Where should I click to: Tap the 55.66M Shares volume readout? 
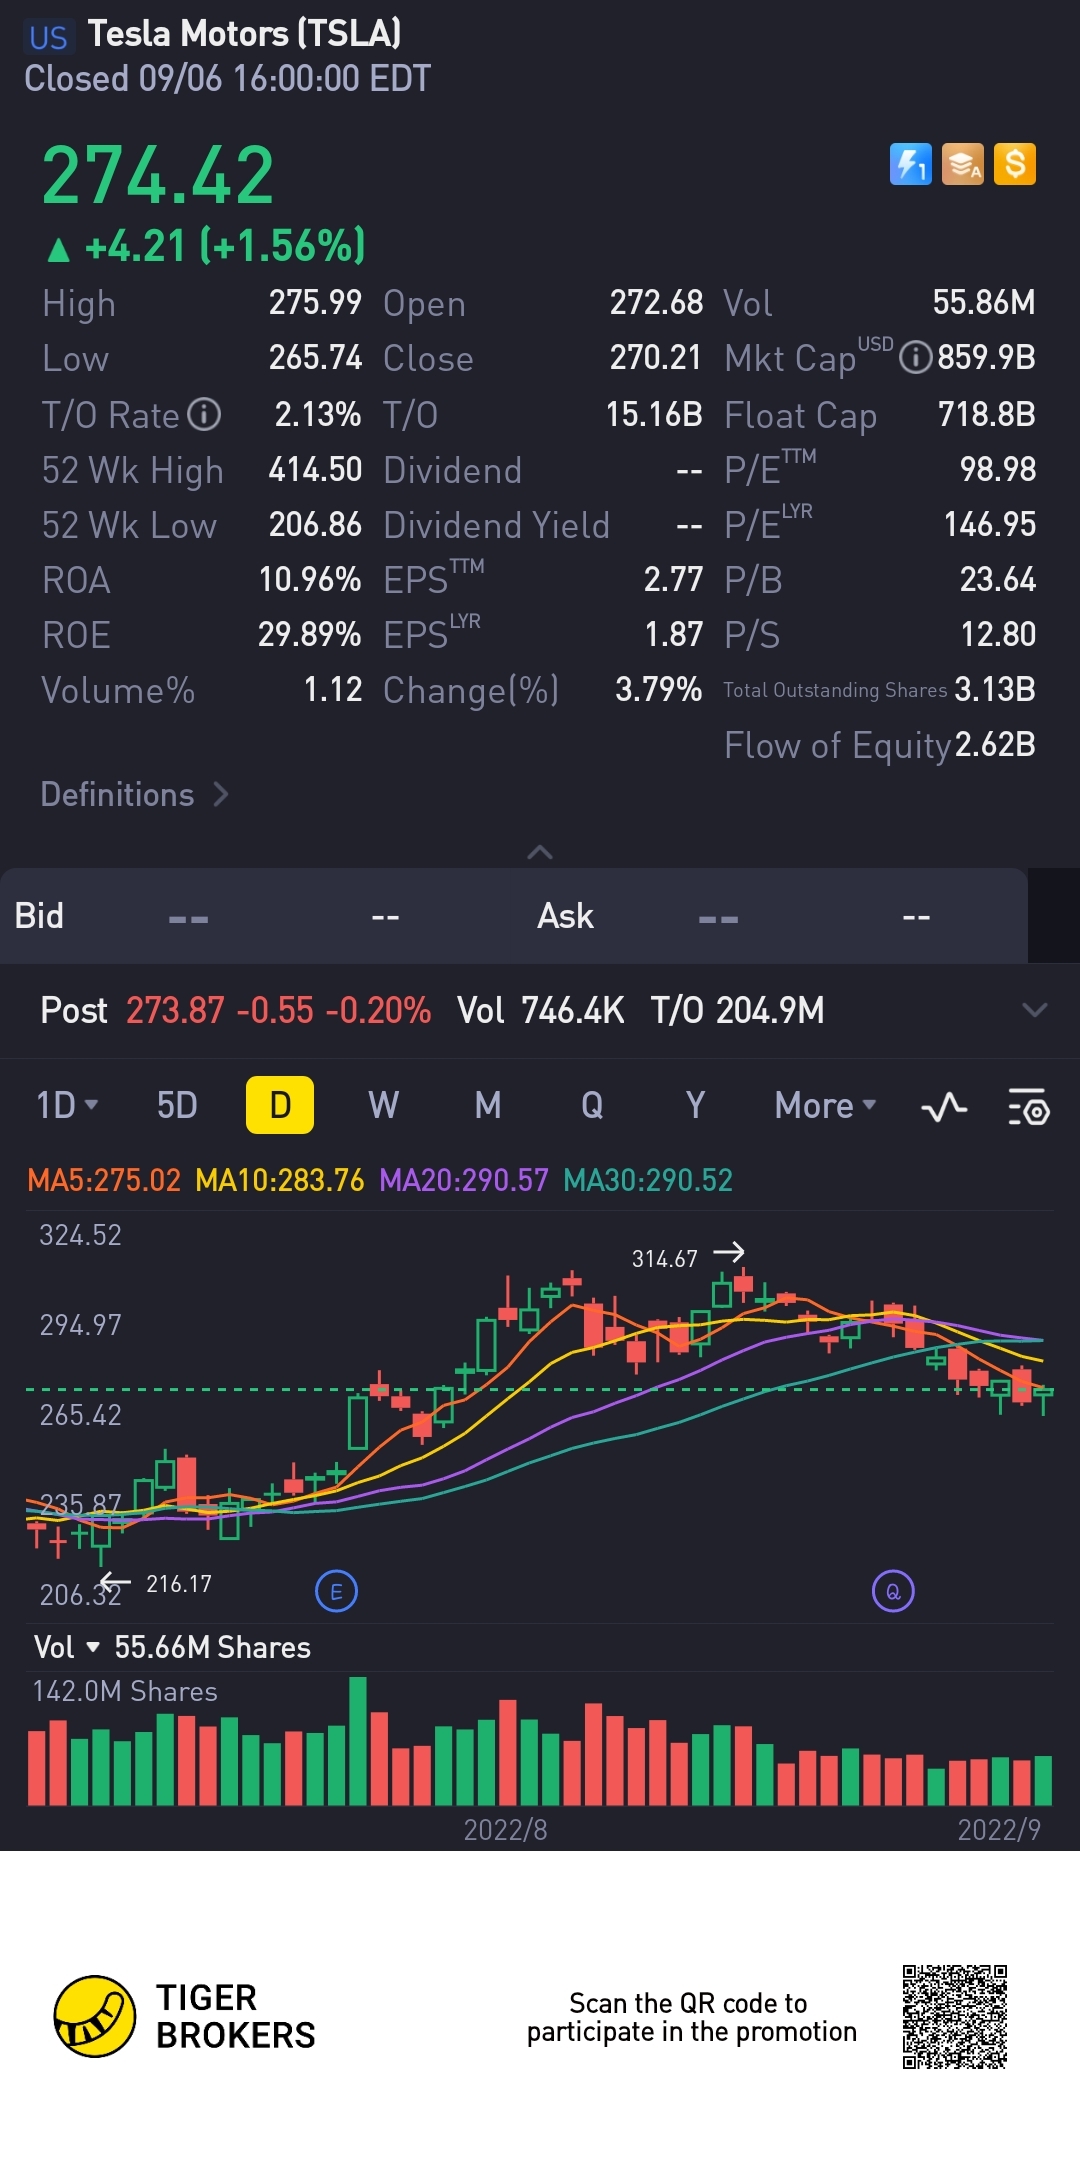212,1647
